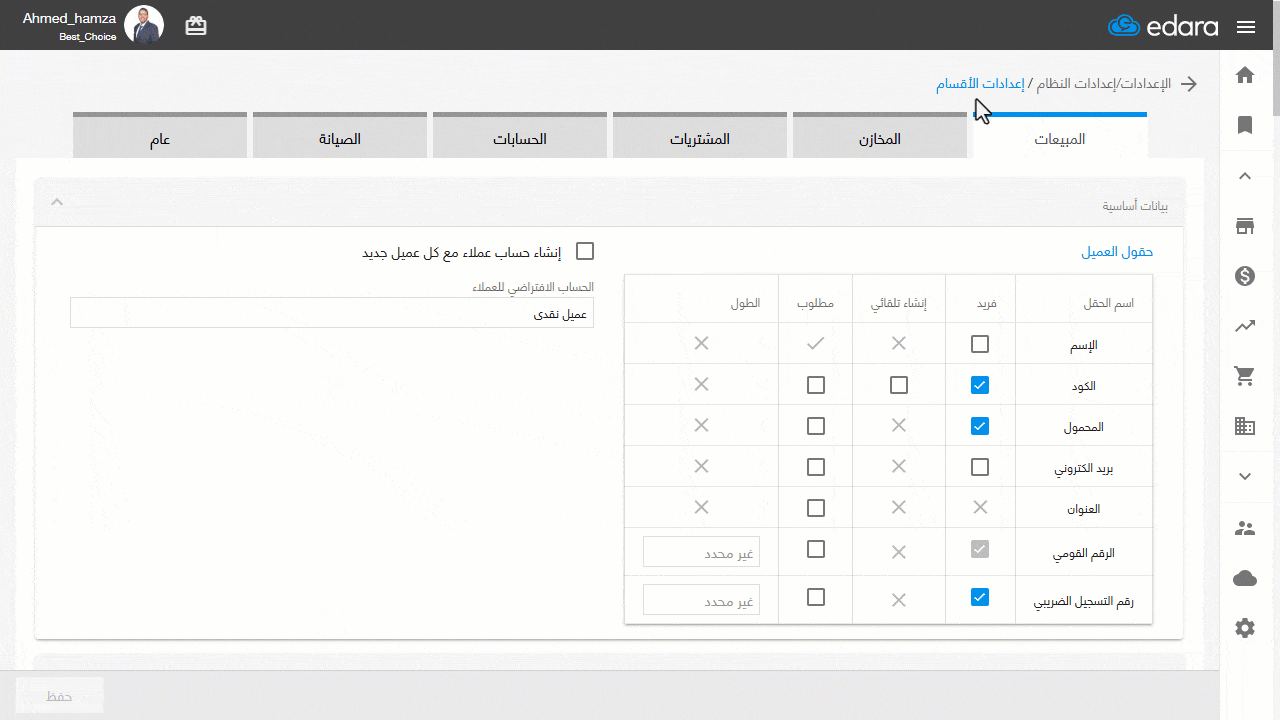Click the حقول العميل heading link
The width and height of the screenshot is (1280, 720).
(1117, 252)
